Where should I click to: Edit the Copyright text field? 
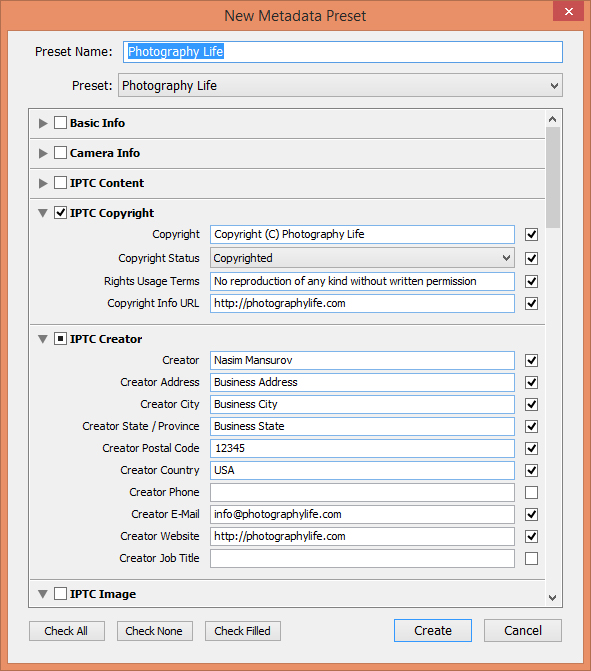pyautogui.click(x=362, y=235)
